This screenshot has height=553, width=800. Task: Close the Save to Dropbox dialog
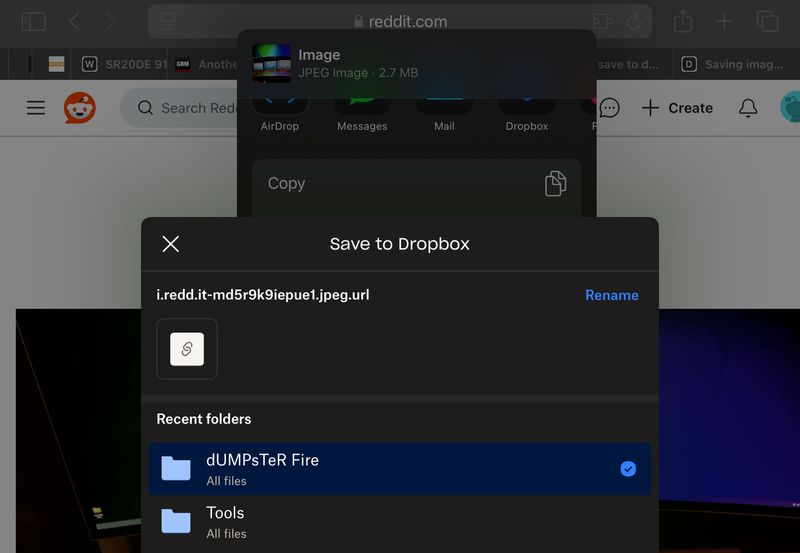click(170, 244)
